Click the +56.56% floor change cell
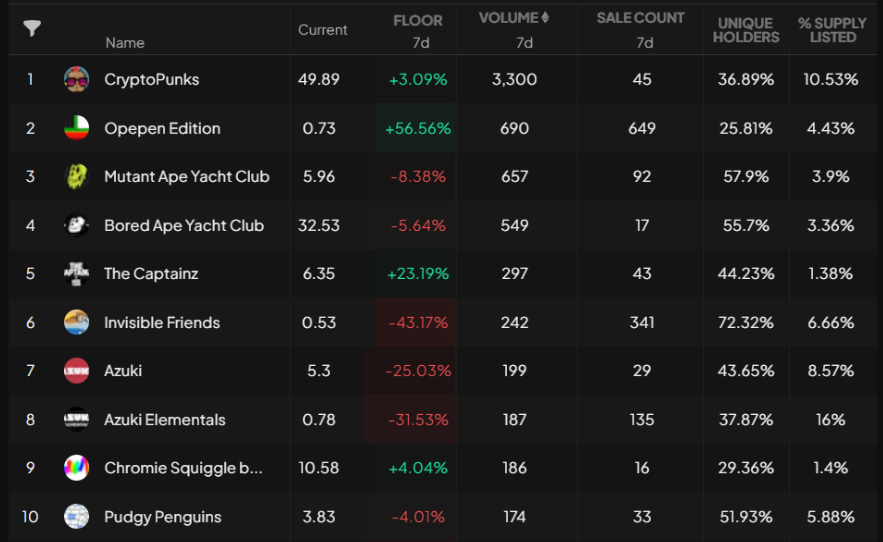883x542 pixels. click(x=418, y=128)
